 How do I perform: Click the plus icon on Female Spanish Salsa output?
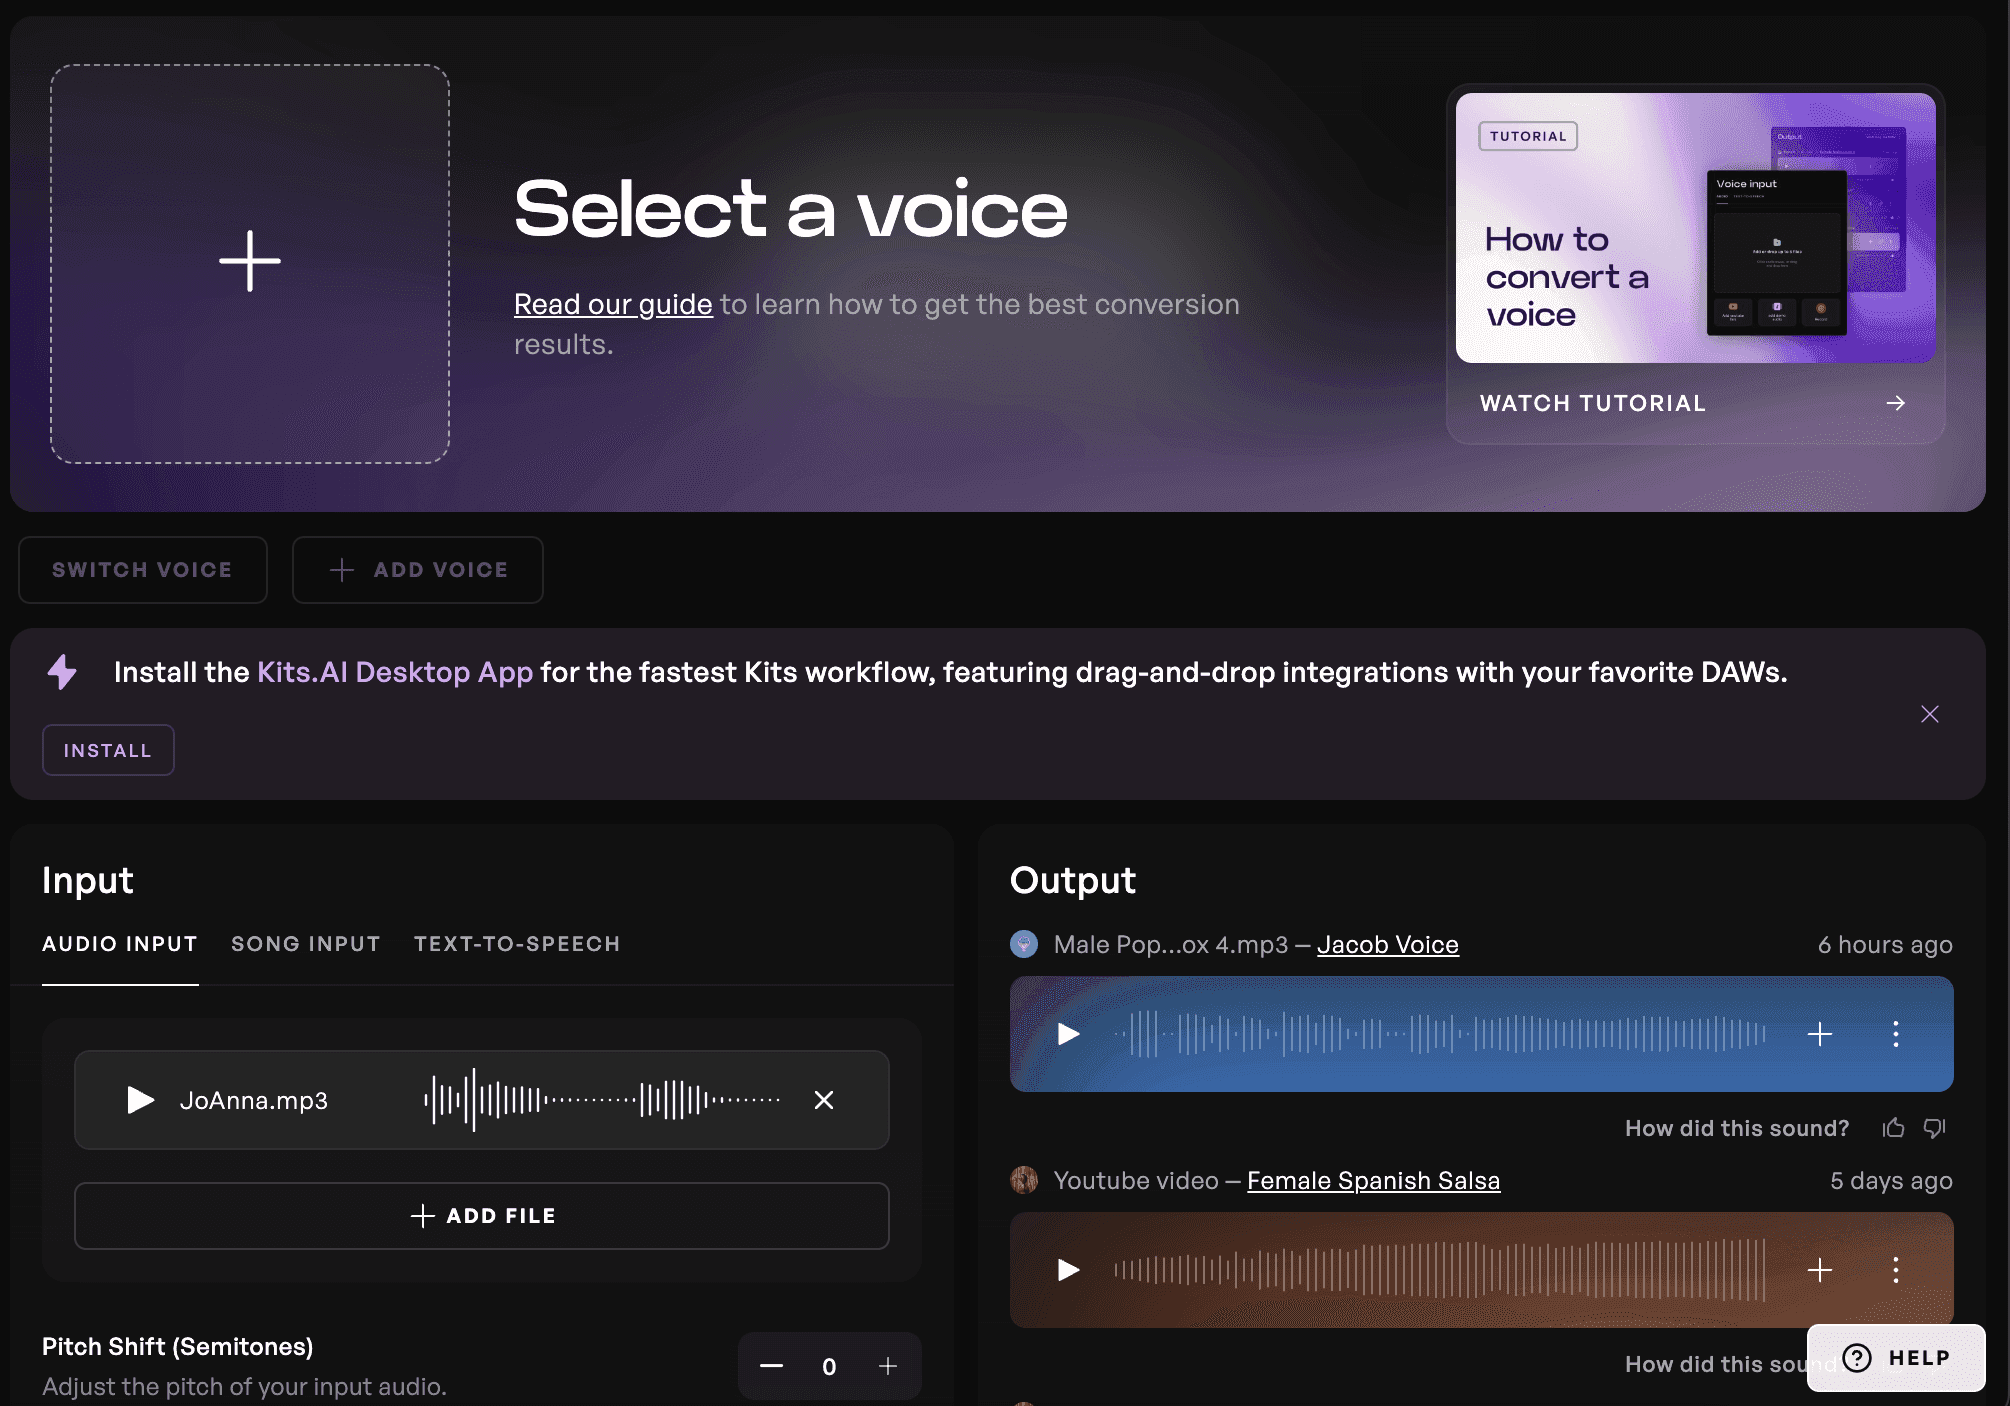coord(1821,1269)
